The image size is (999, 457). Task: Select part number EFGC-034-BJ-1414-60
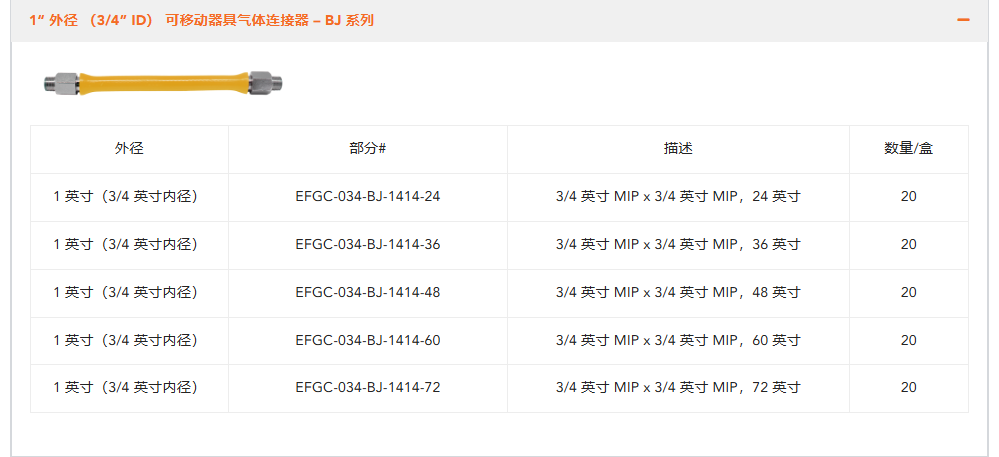point(367,340)
